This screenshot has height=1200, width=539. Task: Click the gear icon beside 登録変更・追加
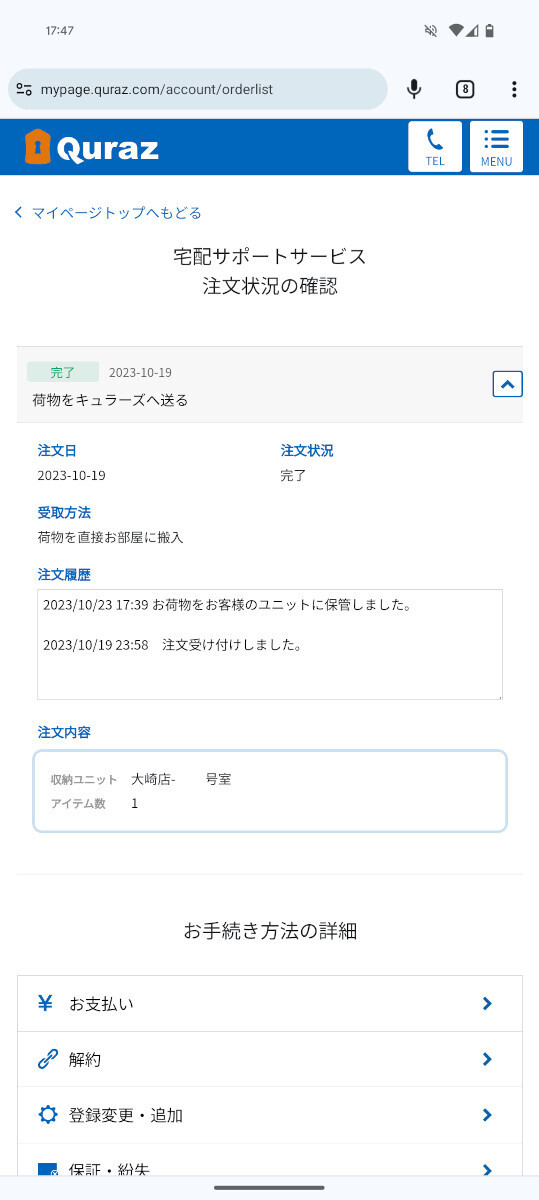47,1115
